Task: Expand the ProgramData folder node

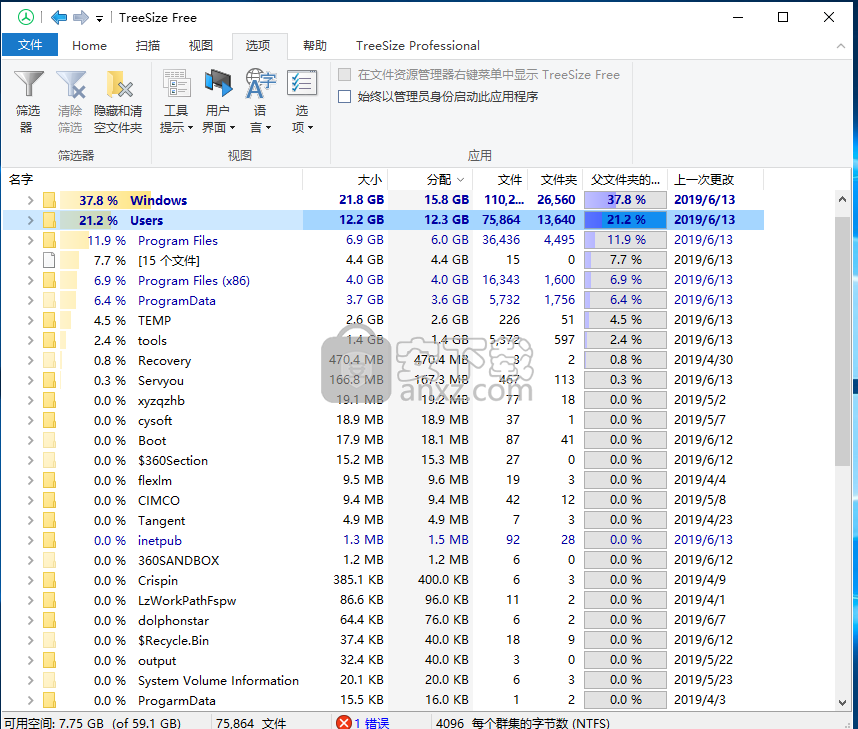Action: point(31,300)
